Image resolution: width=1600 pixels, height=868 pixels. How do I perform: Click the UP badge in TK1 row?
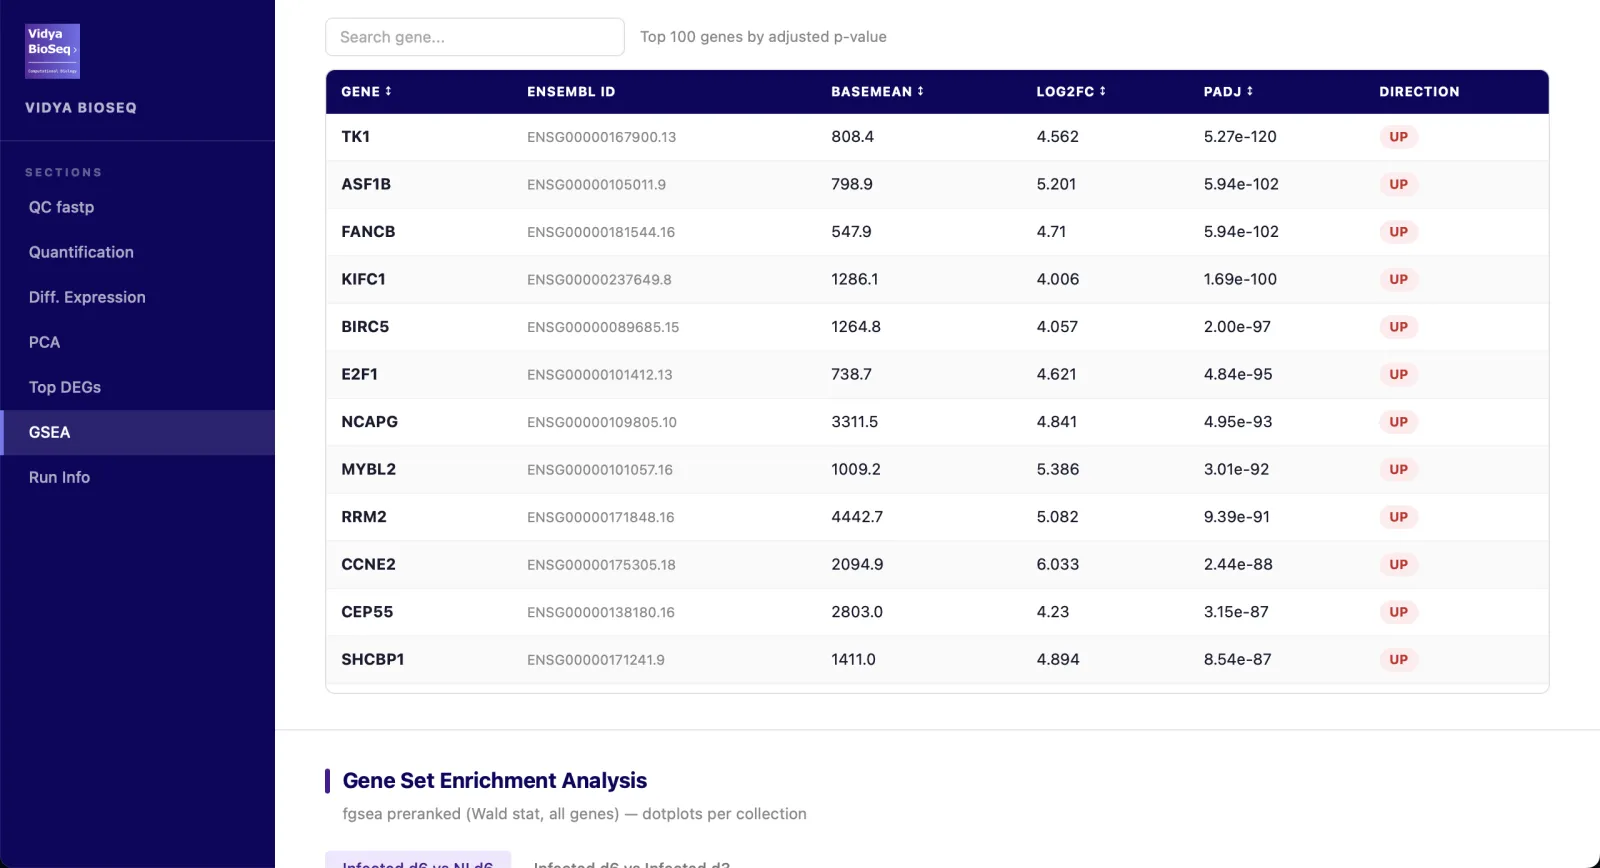click(x=1398, y=137)
